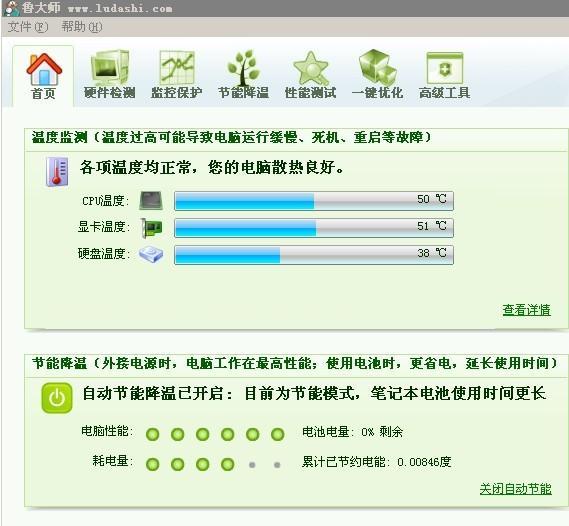Click the 电池电量: 0% 剩余 text
Screen dimensions: 569x526
click(x=353, y=432)
